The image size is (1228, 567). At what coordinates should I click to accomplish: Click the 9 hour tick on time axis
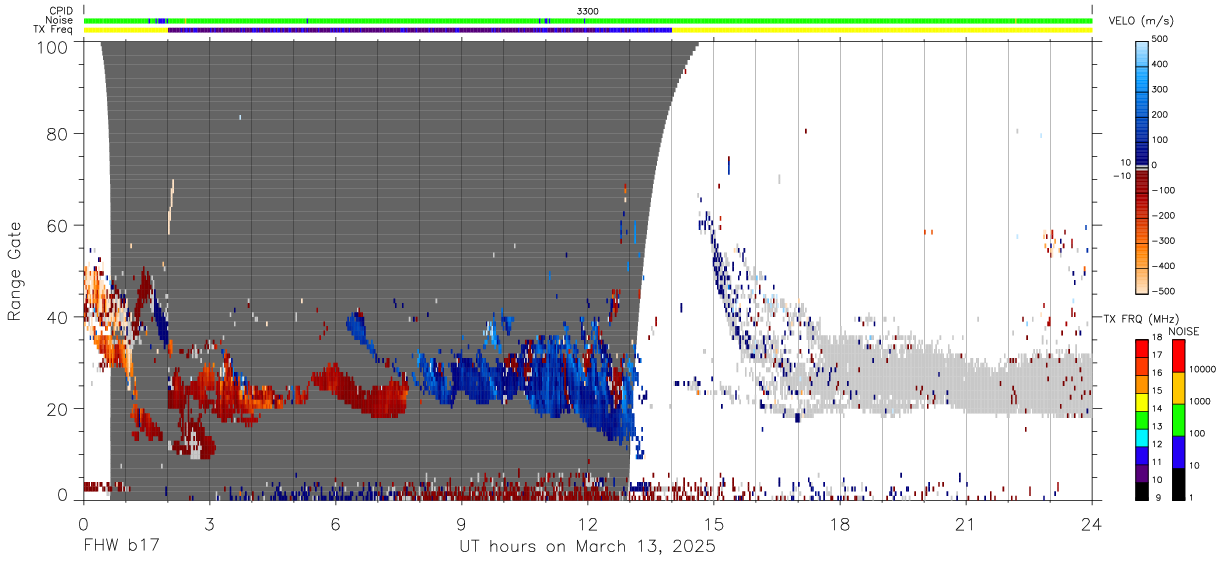[x=462, y=523]
